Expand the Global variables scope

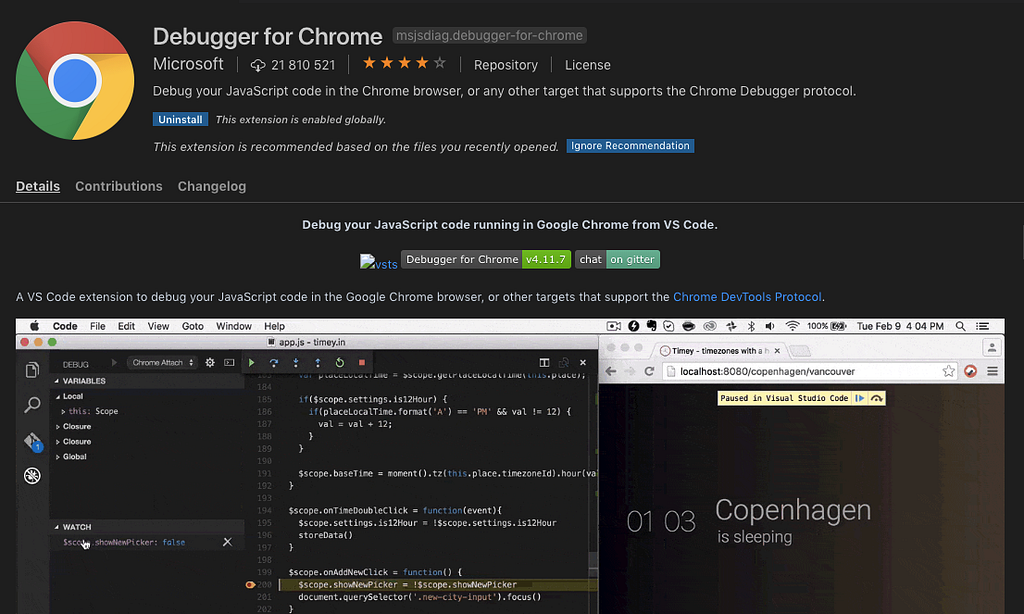point(71,457)
